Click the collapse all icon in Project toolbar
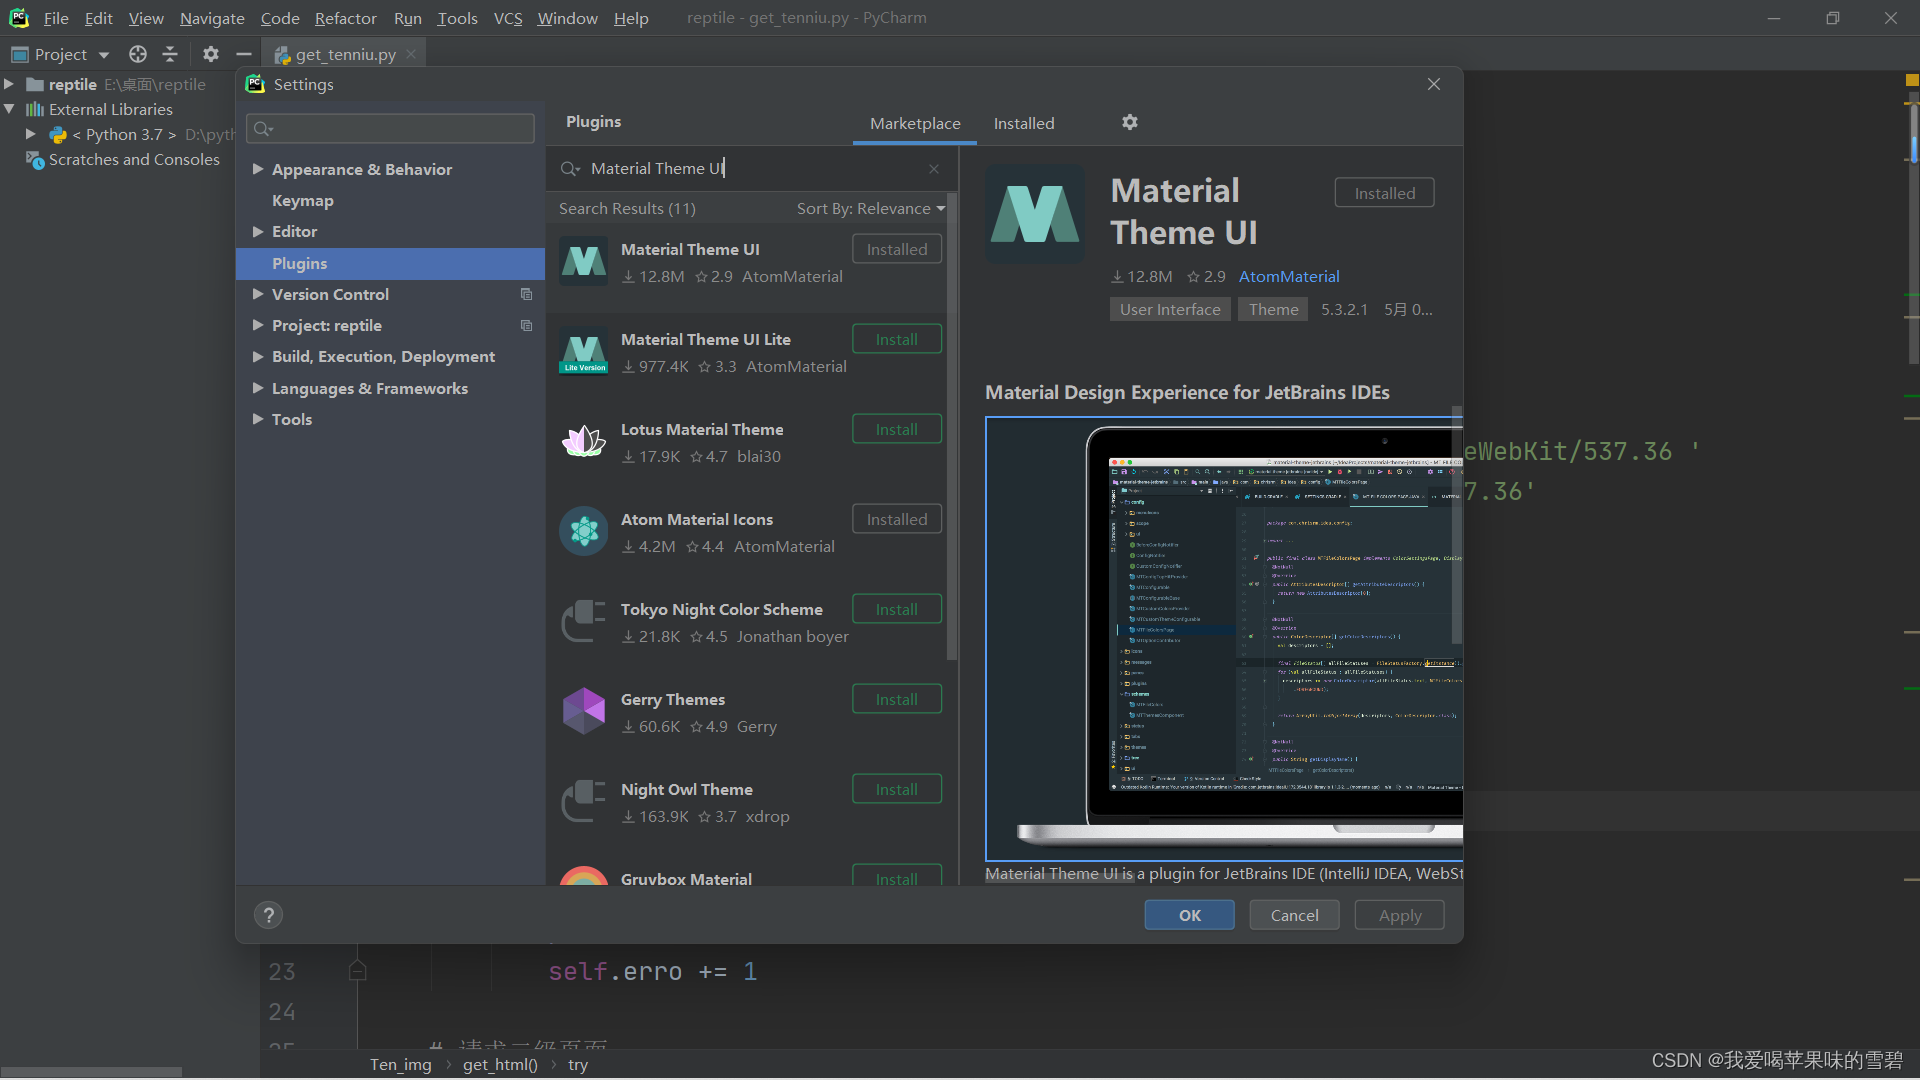This screenshot has width=1920, height=1080. [x=170, y=54]
